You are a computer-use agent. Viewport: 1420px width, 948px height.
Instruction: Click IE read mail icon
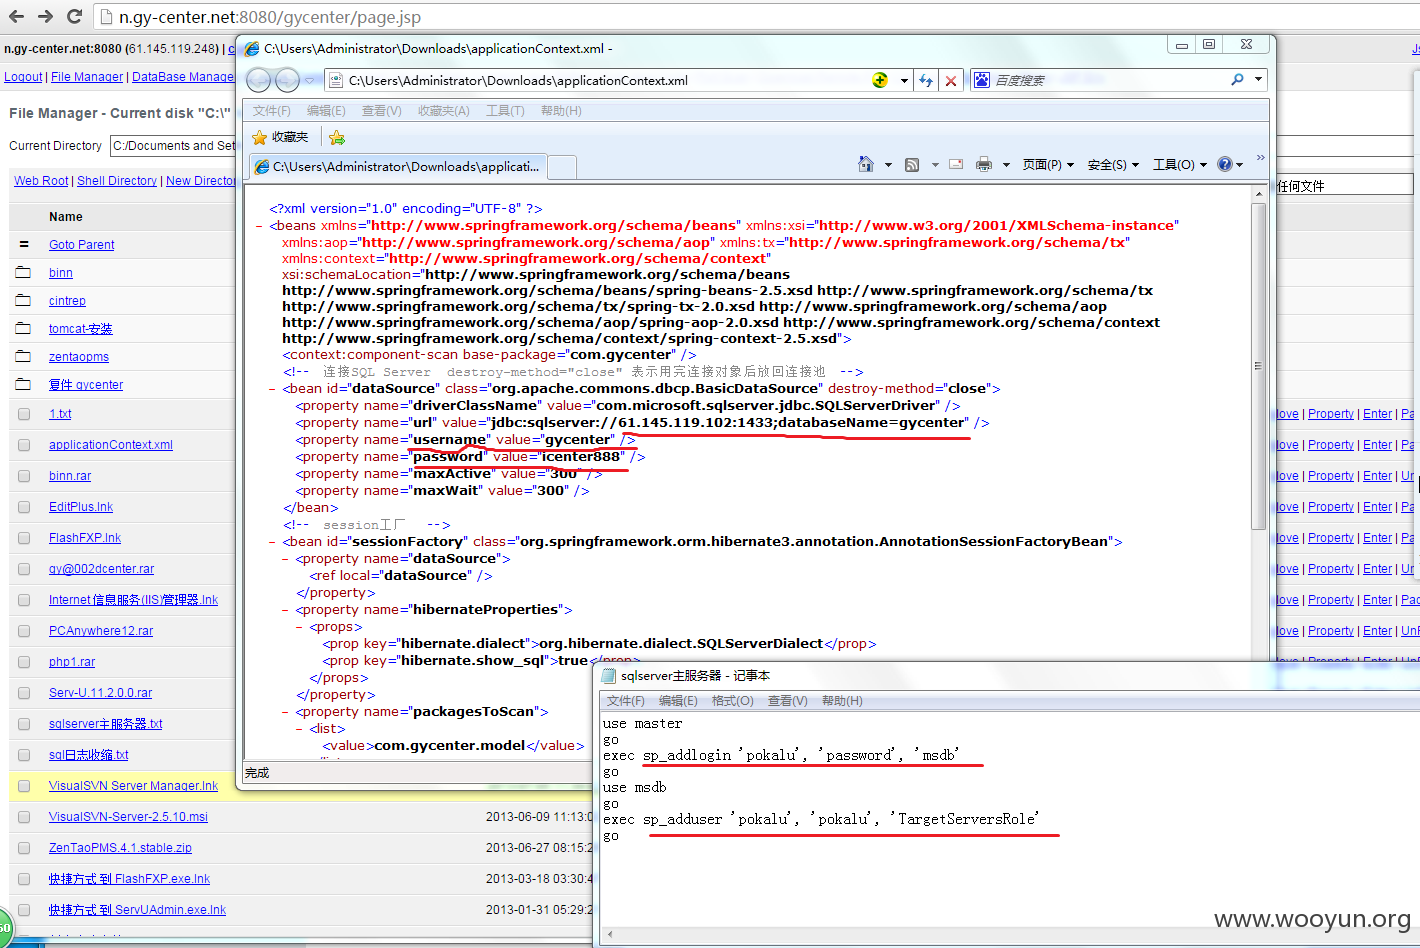(x=956, y=164)
